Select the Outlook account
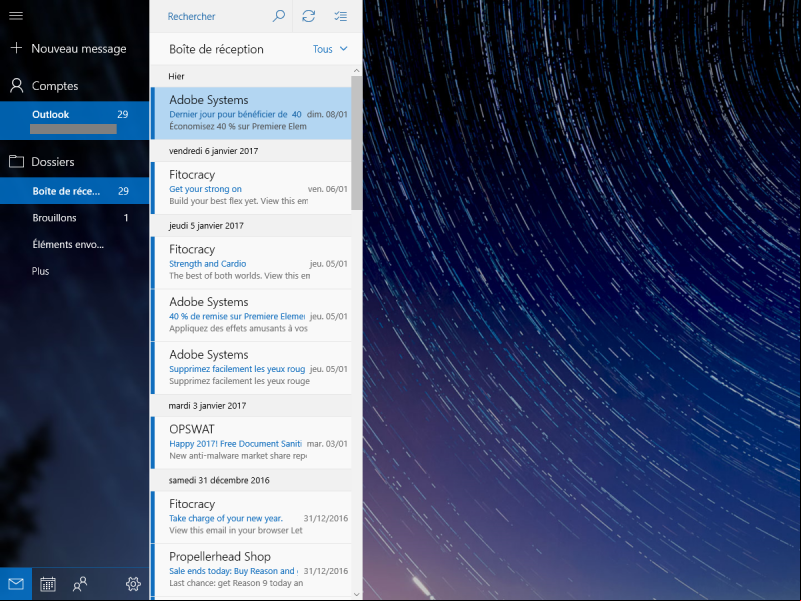This screenshot has height=601, width=801. coord(75,121)
